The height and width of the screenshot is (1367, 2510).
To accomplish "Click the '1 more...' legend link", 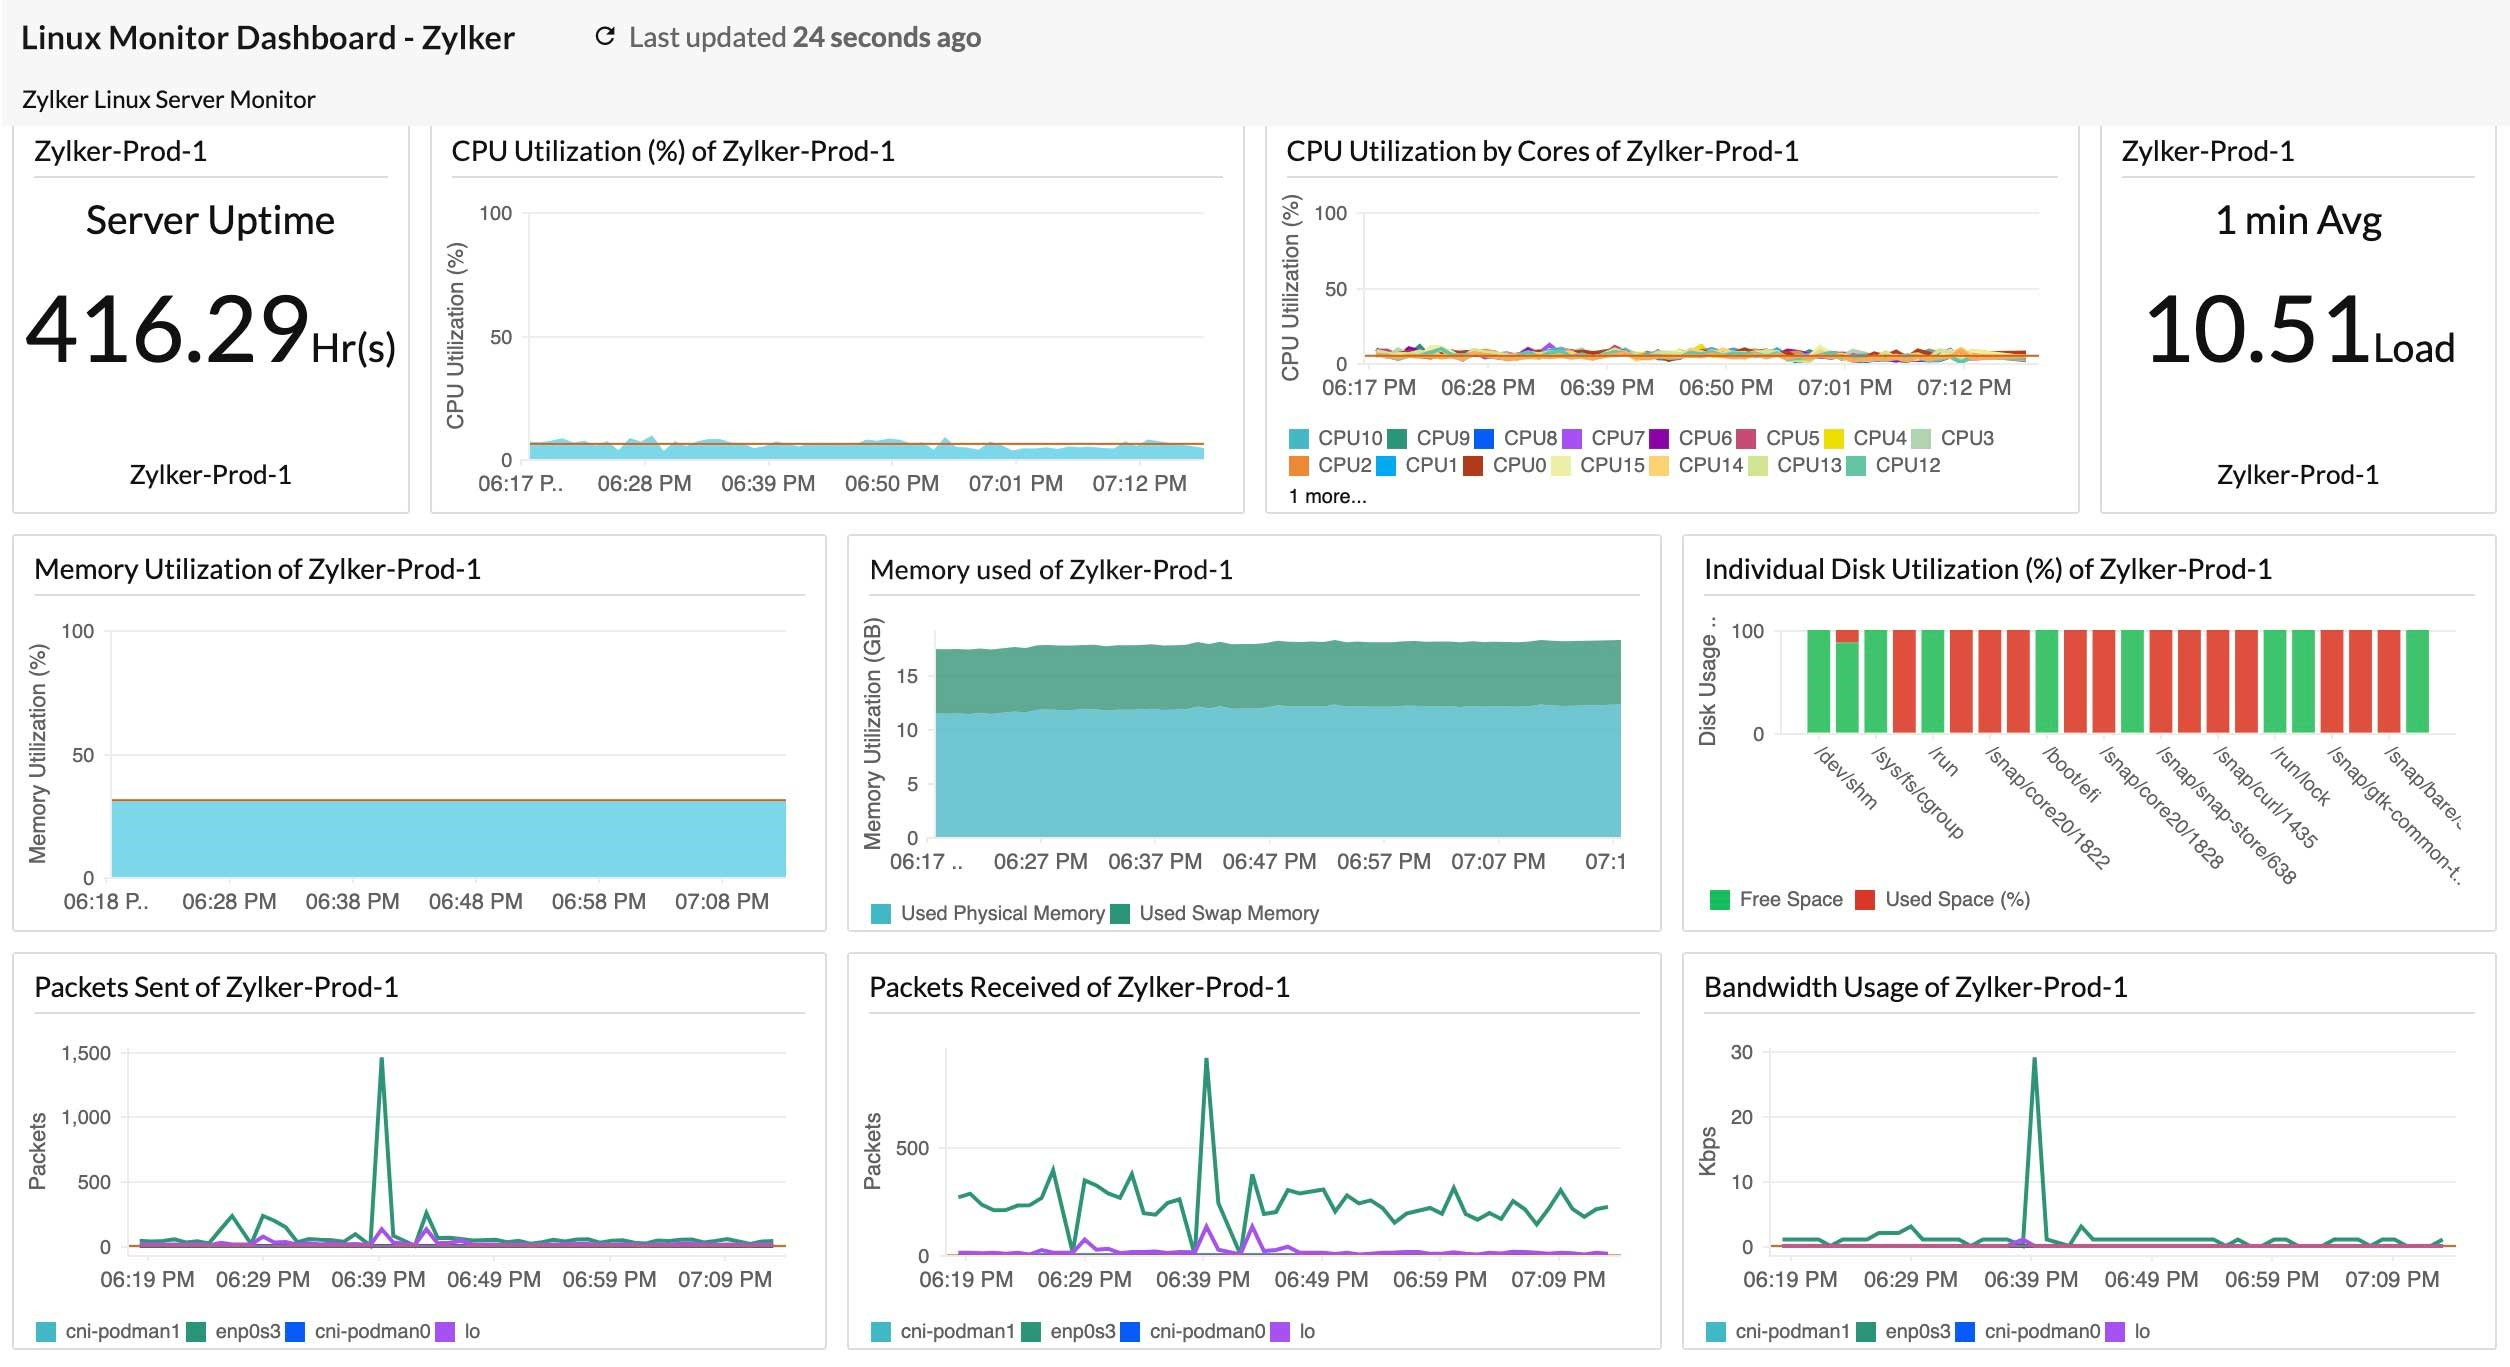I will (x=1327, y=496).
